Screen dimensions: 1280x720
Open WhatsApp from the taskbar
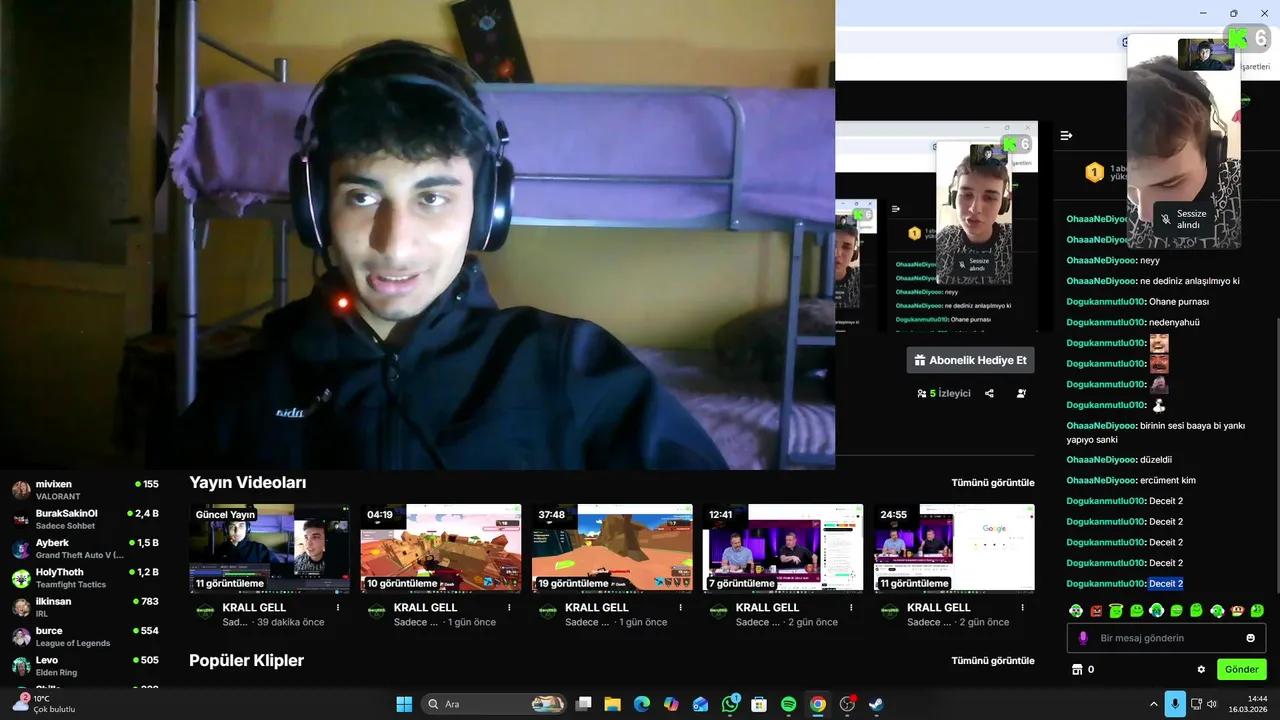[730, 704]
